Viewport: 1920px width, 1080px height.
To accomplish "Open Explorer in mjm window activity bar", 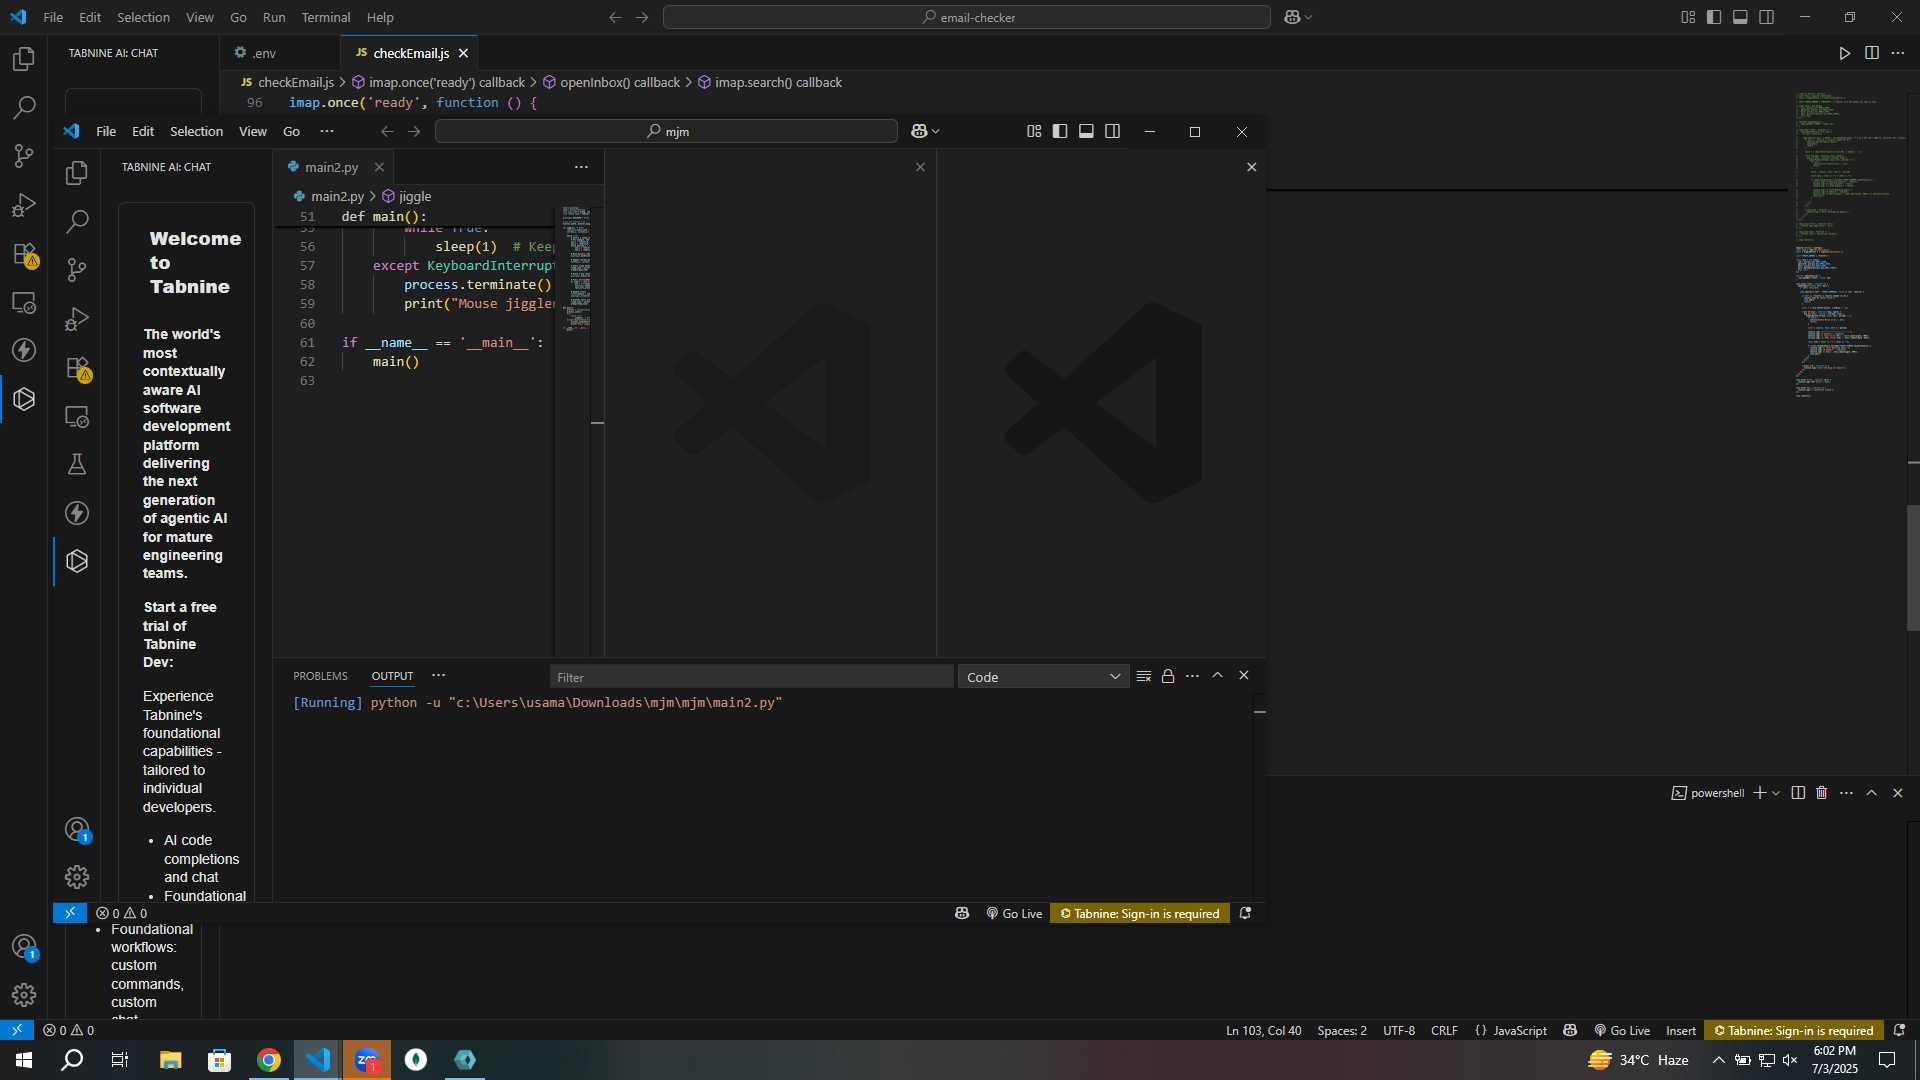I will click(77, 173).
